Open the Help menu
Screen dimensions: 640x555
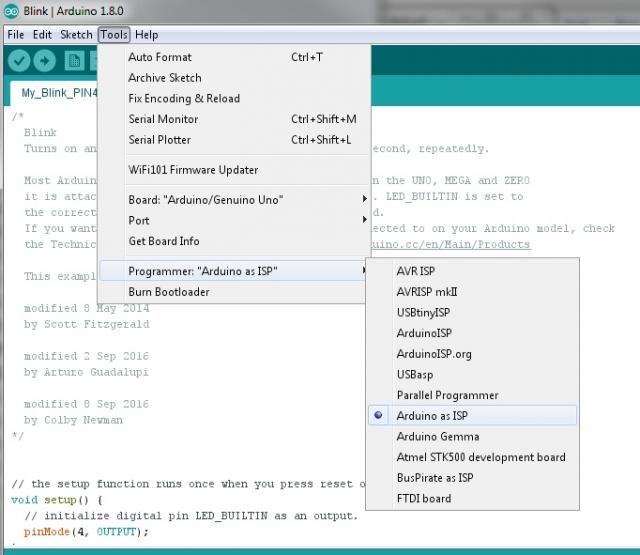(147, 35)
